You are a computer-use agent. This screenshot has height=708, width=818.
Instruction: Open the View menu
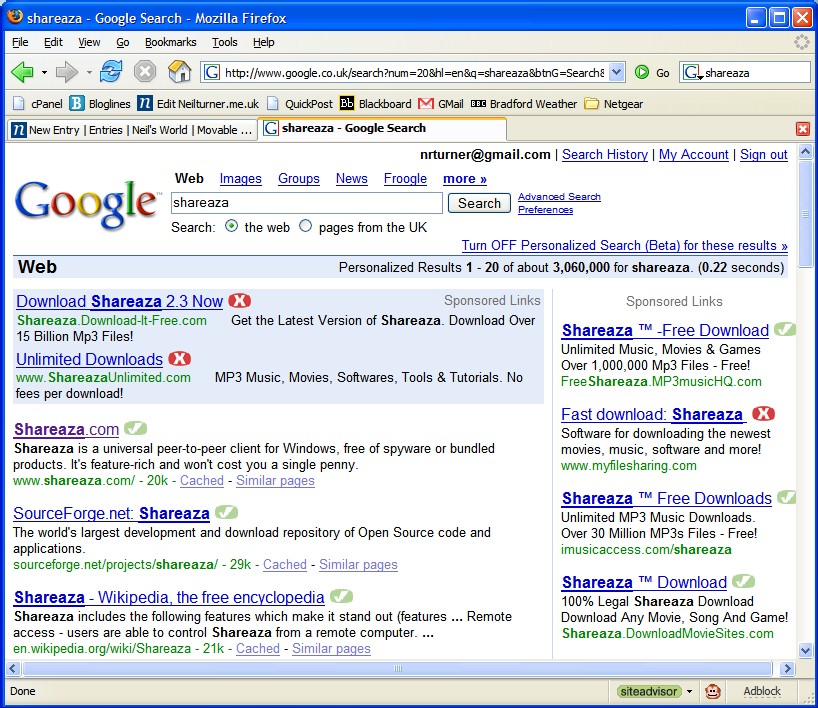click(x=89, y=42)
